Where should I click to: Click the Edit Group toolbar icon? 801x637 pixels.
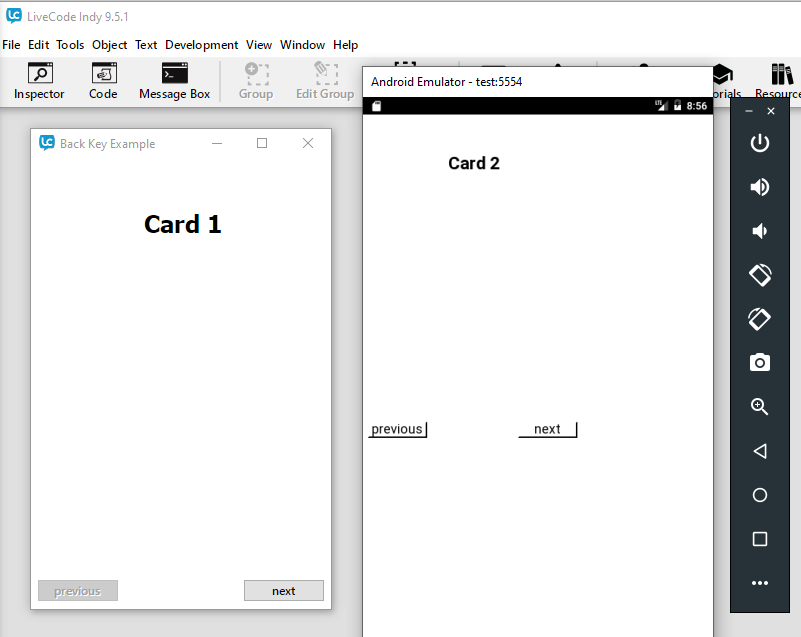(325, 81)
